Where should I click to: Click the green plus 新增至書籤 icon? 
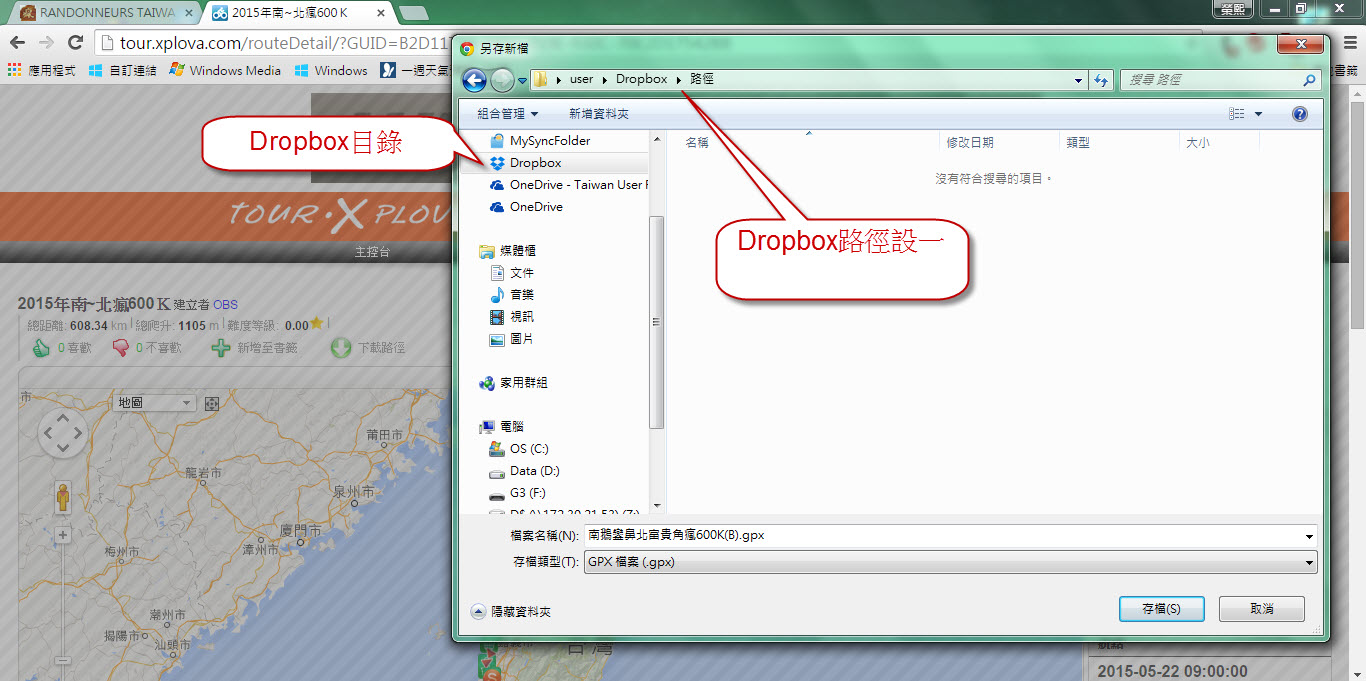pyautogui.click(x=221, y=348)
